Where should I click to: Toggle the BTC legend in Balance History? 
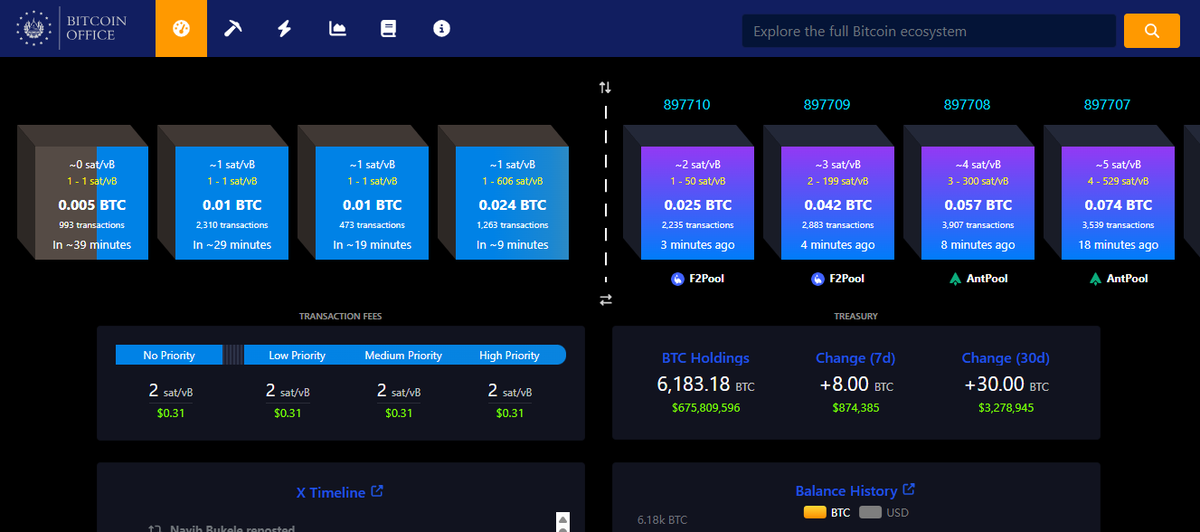(826, 512)
